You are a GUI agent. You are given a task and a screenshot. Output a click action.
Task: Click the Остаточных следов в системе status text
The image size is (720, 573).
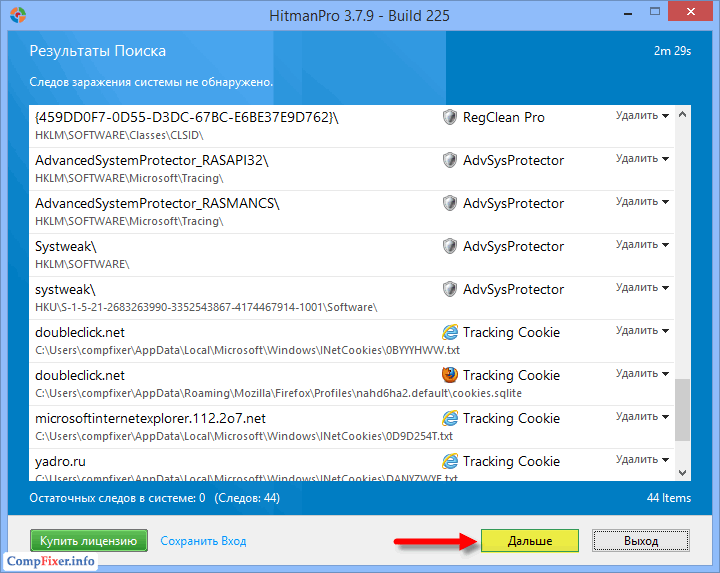[x=117, y=498]
